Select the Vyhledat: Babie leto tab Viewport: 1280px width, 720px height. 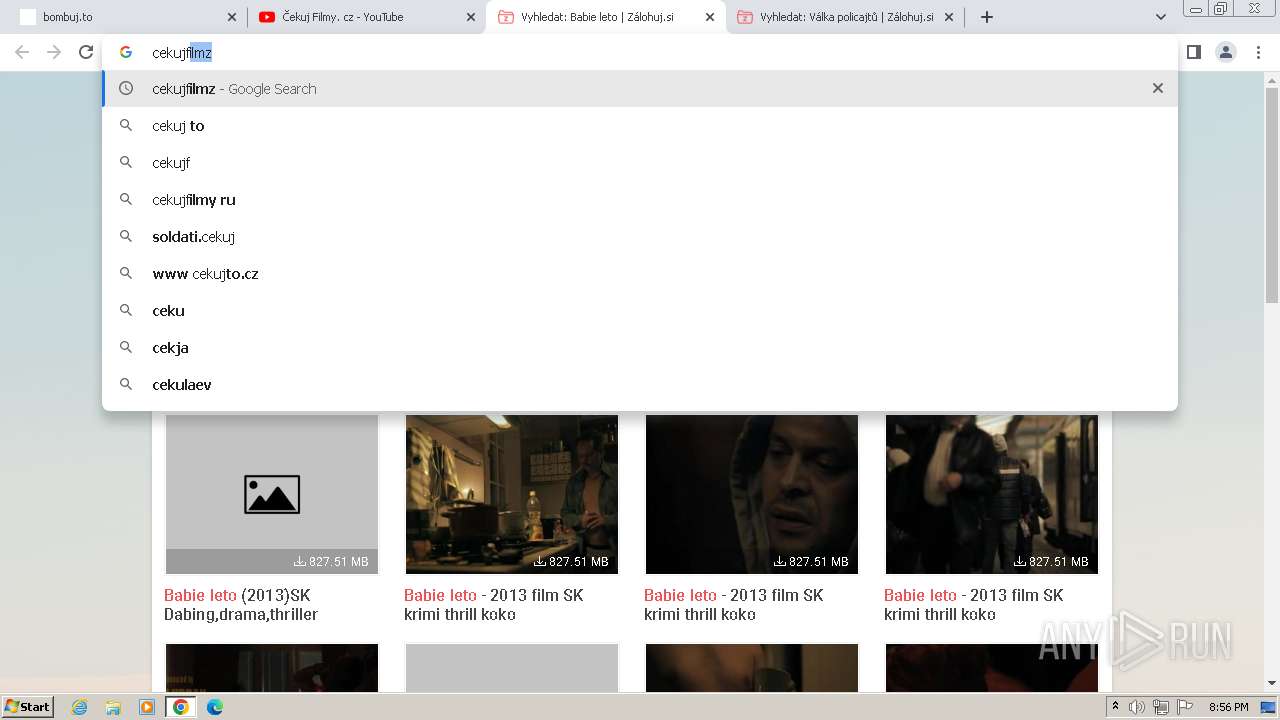605,17
